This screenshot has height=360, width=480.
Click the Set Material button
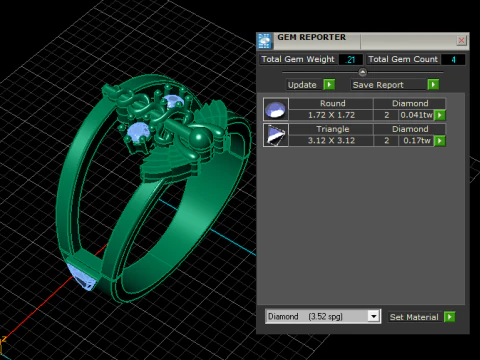pos(414,317)
